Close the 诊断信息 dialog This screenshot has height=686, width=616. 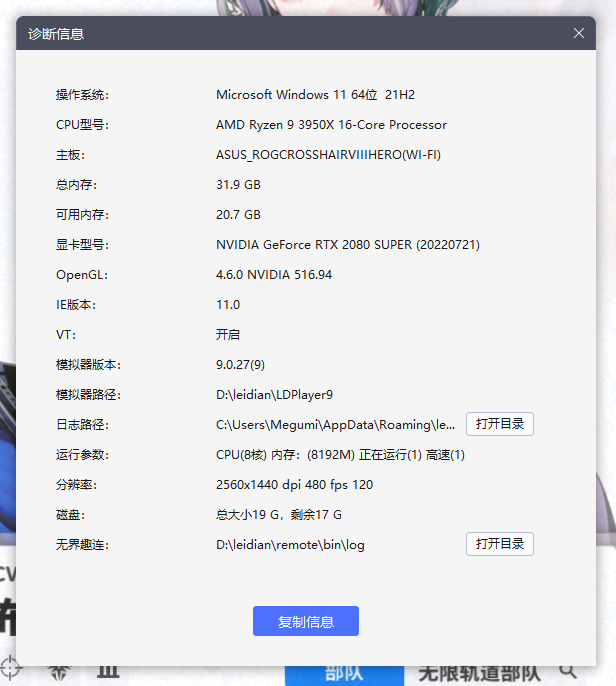click(x=578, y=33)
